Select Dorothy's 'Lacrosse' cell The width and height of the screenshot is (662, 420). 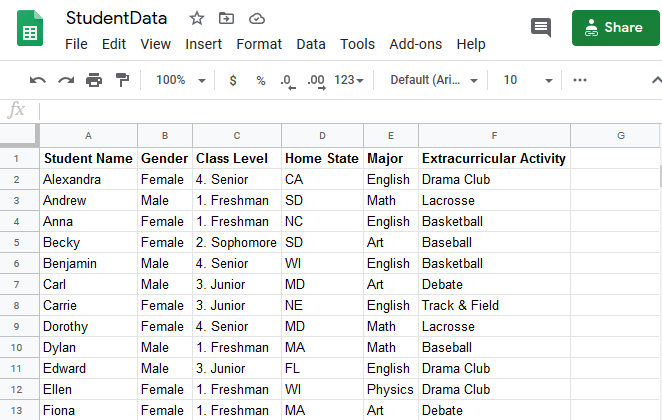point(494,326)
